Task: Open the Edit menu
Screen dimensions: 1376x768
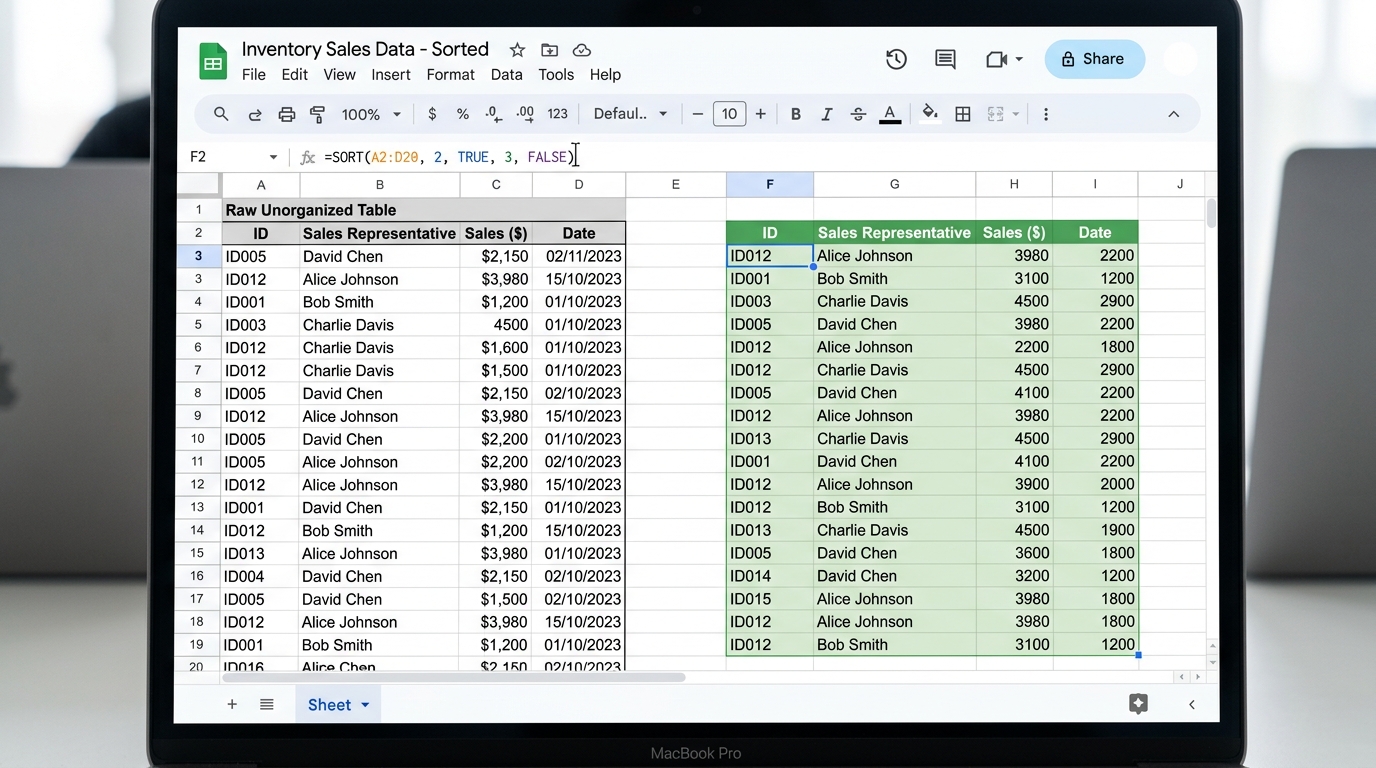Action: (295, 74)
